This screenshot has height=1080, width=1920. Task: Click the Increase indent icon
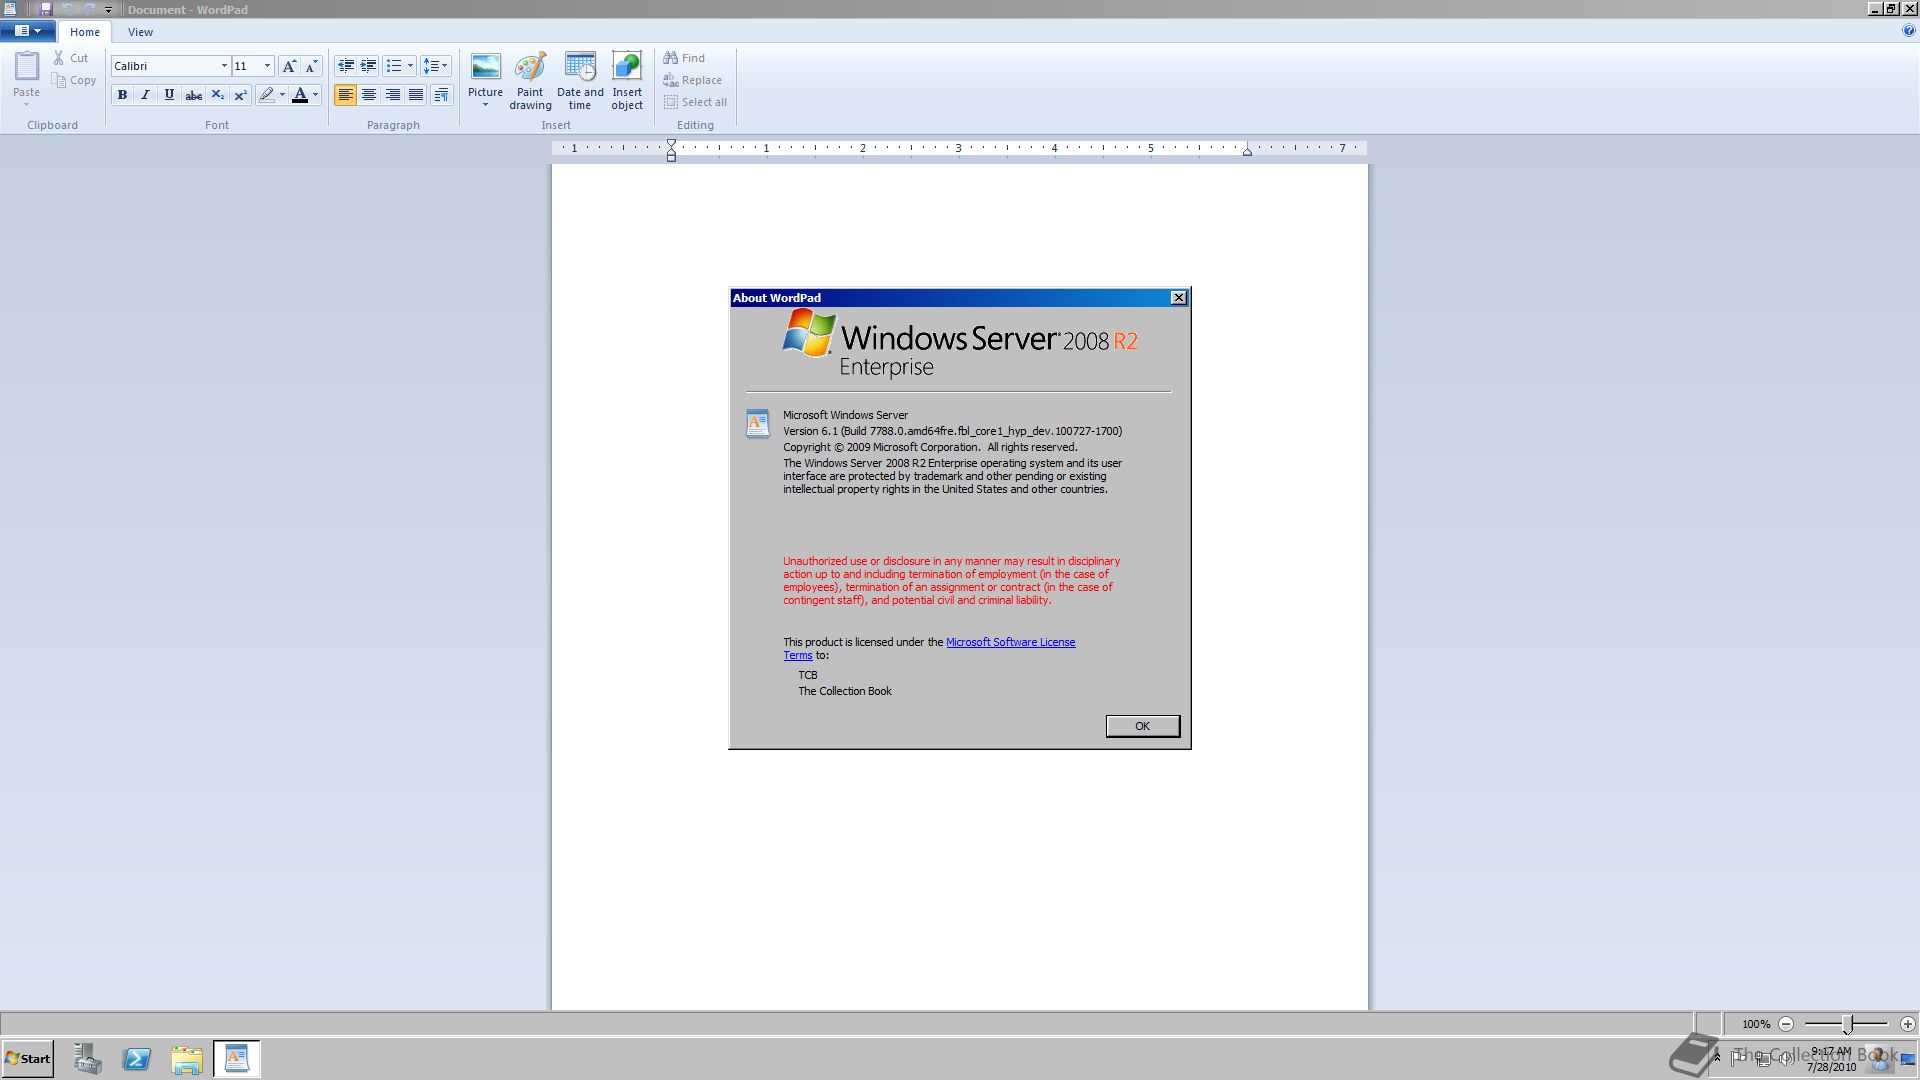(369, 66)
